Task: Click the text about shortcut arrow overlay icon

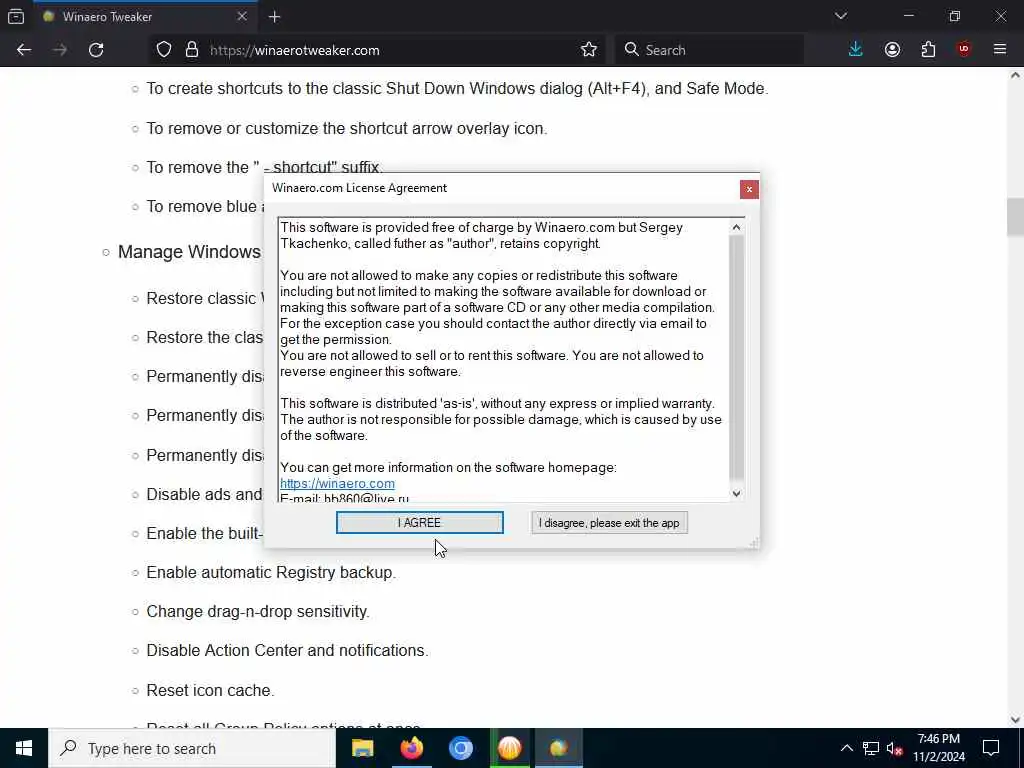Action: click(x=347, y=128)
